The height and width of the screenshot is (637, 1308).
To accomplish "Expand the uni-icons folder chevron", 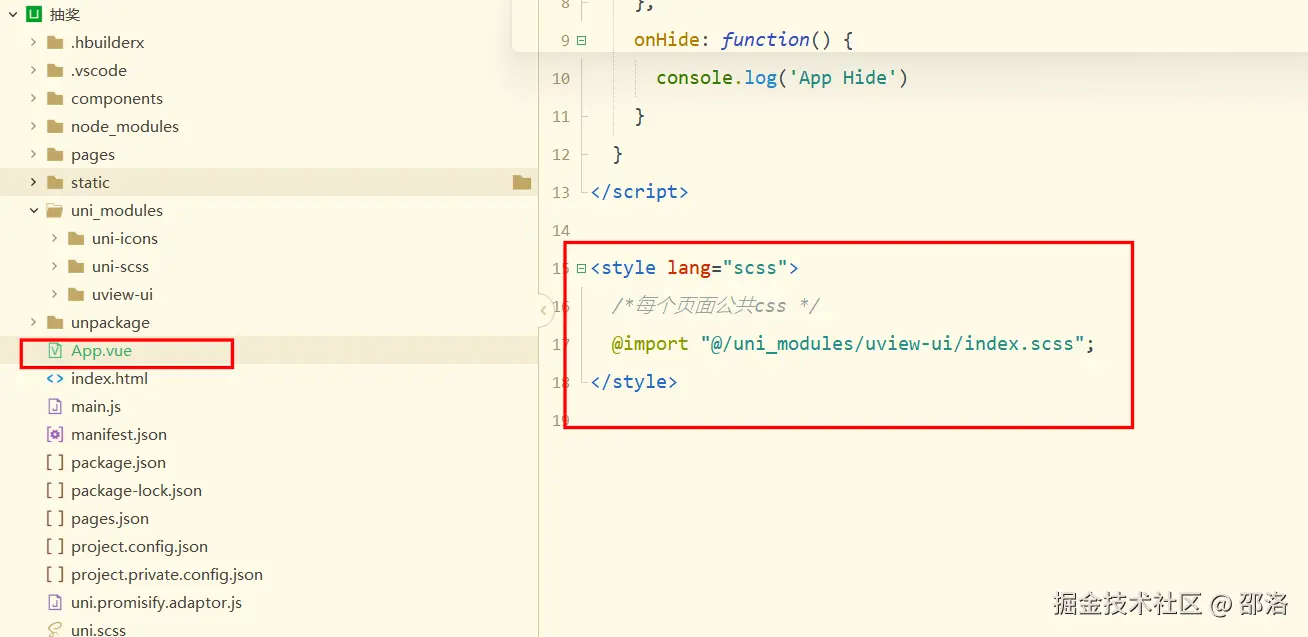I will pos(54,239).
